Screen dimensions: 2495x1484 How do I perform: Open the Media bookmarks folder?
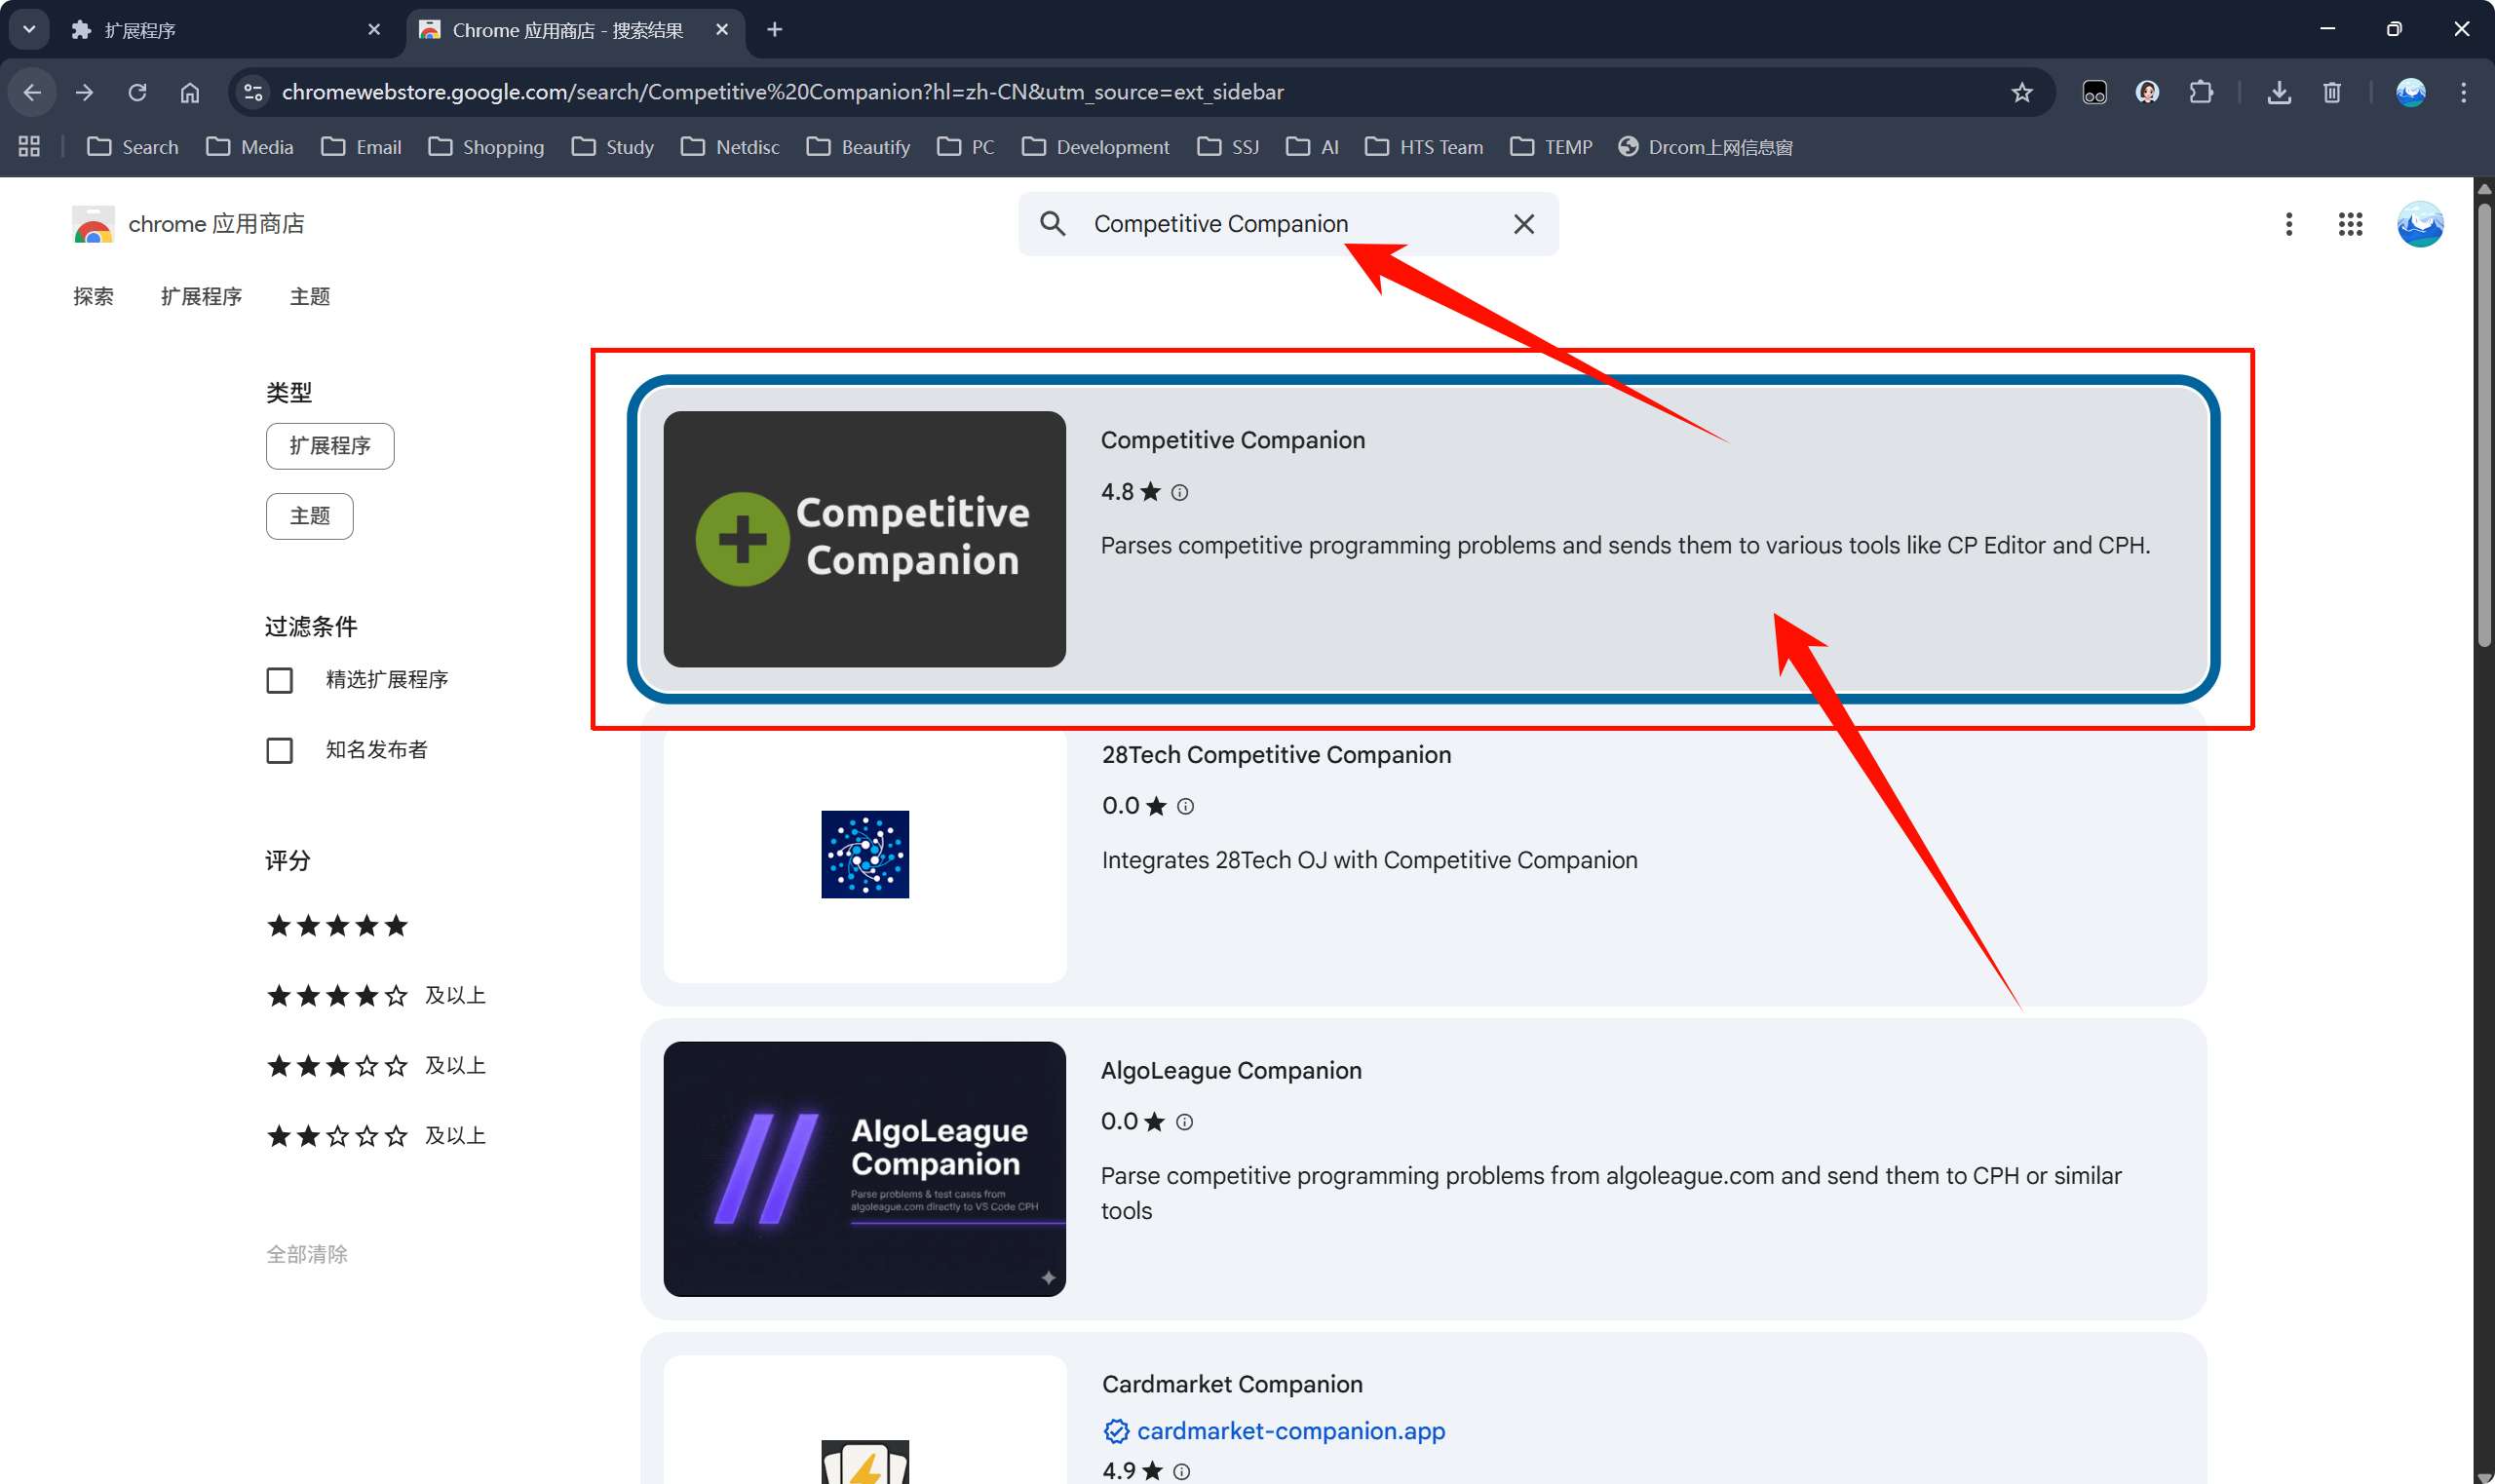[x=250, y=147]
